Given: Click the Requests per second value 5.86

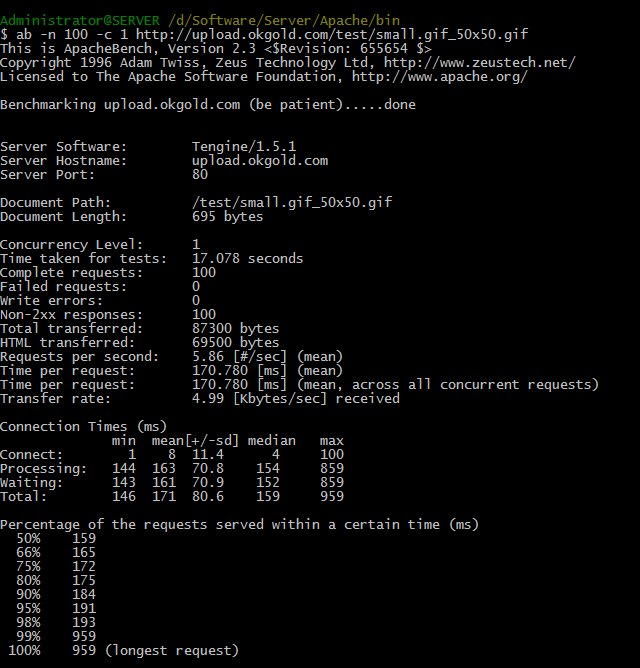Looking at the screenshot, I should [x=208, y=357].
